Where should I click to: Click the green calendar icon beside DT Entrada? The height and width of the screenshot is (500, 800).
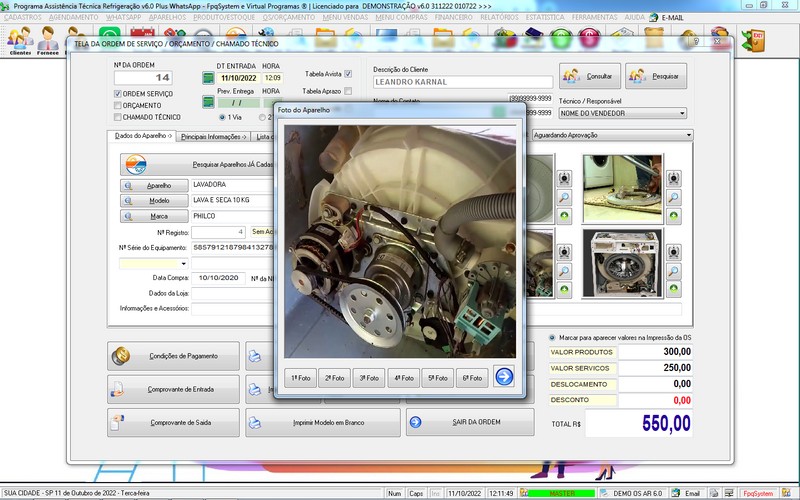(x=209, y=78)
